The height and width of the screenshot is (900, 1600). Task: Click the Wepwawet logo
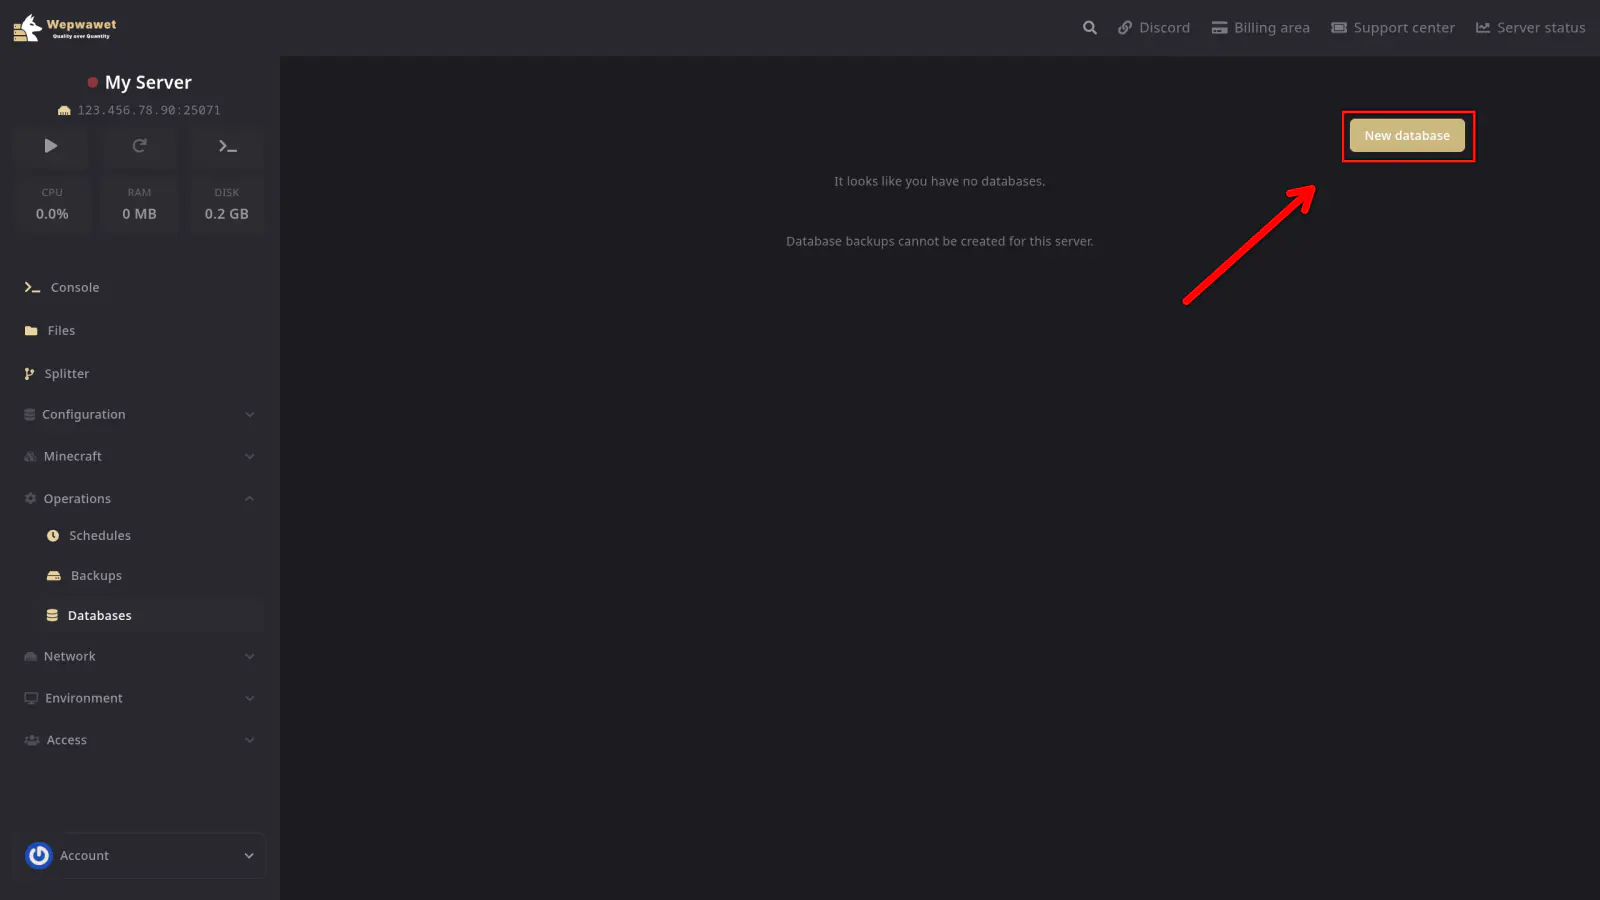[x=65, y=28]
